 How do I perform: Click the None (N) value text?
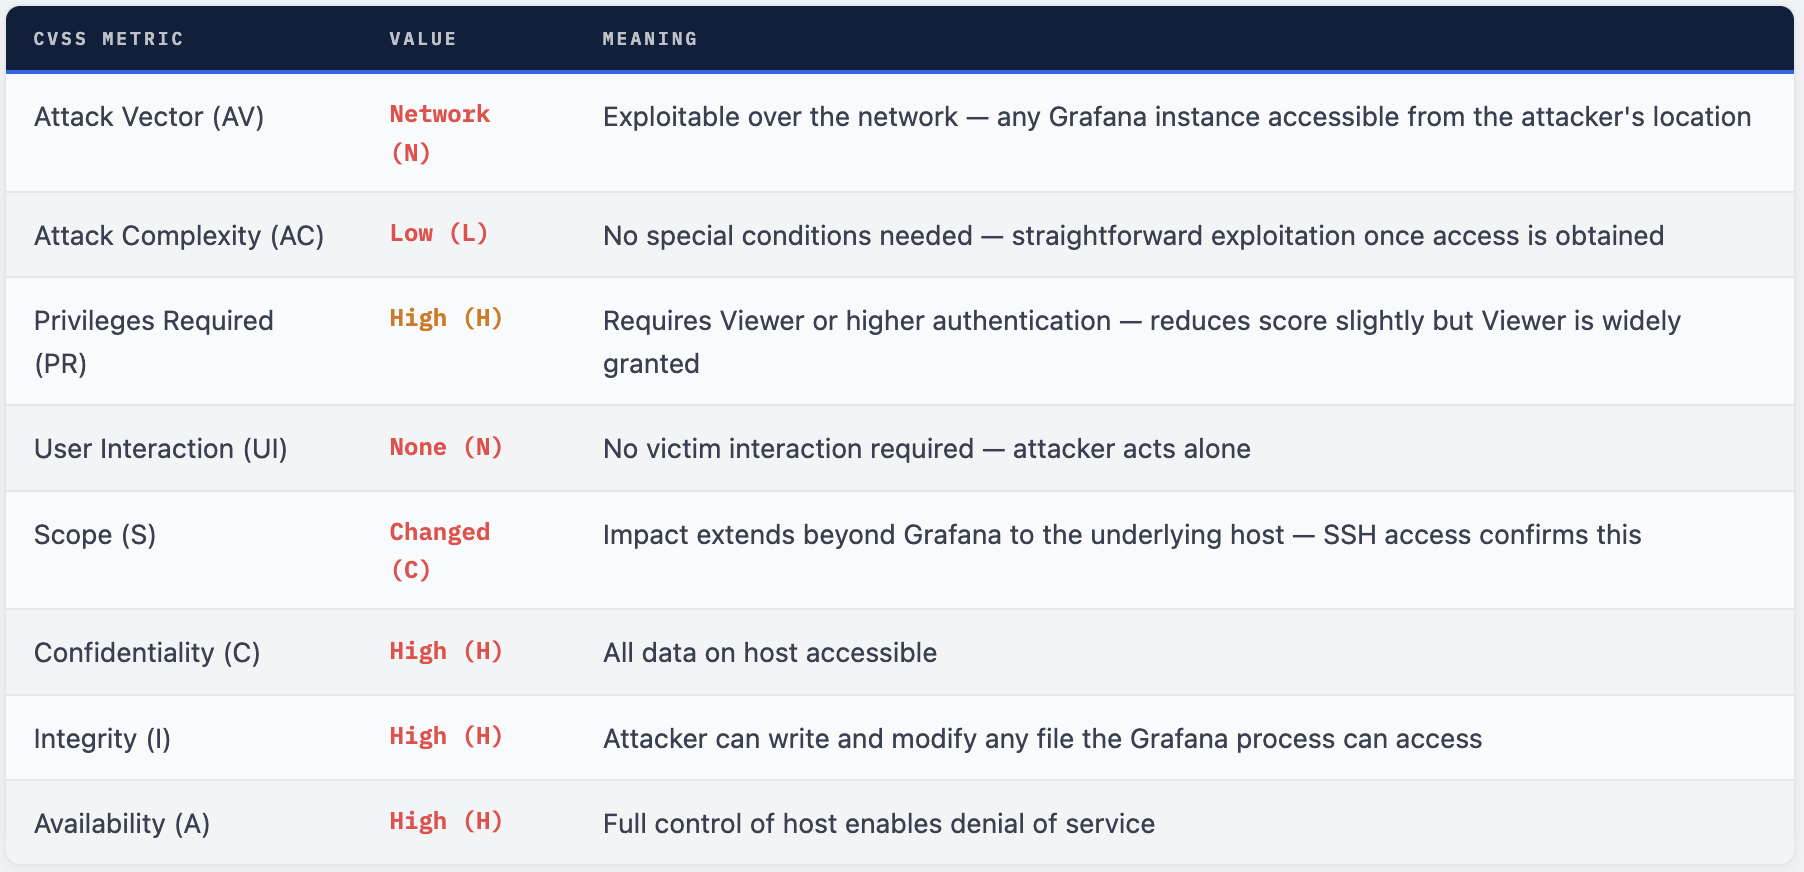pyautogui.click(x=445, y=448)
